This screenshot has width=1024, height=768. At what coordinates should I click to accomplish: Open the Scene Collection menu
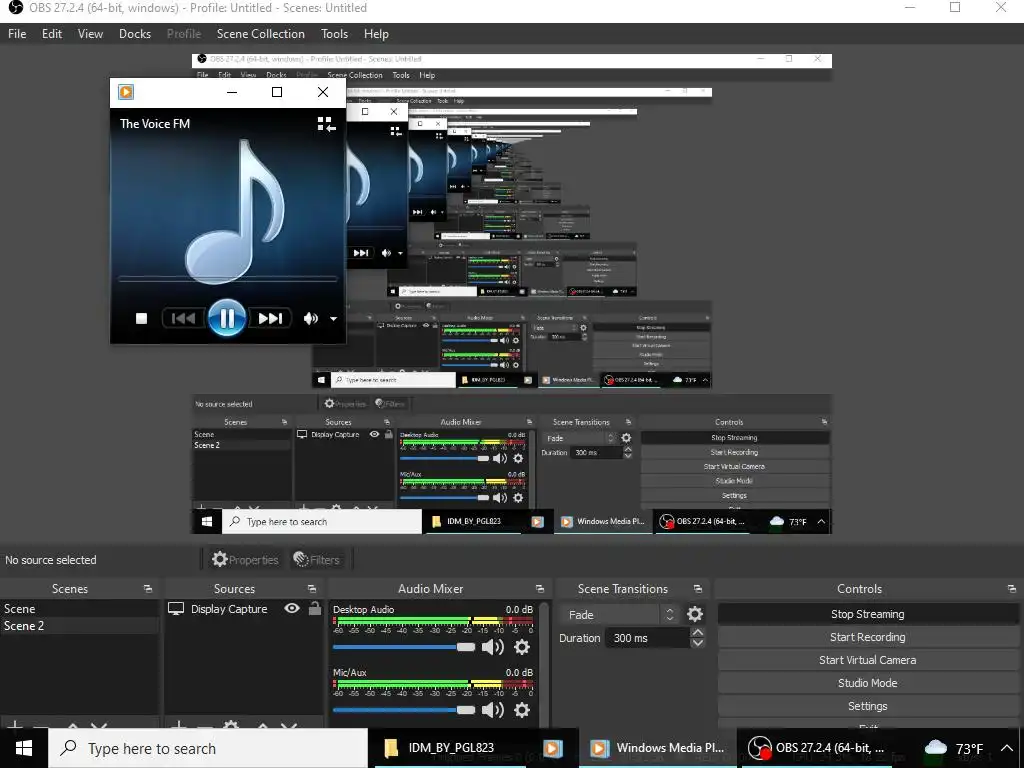click(261, 34)
